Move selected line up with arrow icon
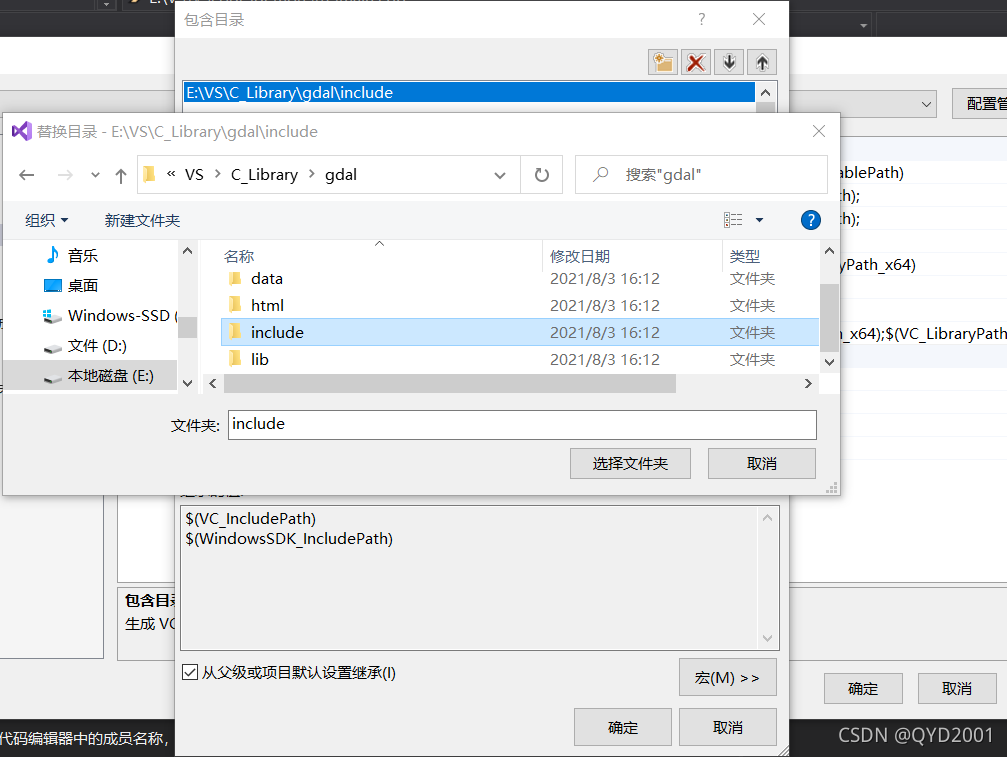This screenshot has height=757, width=1007. tap(762, 62)
